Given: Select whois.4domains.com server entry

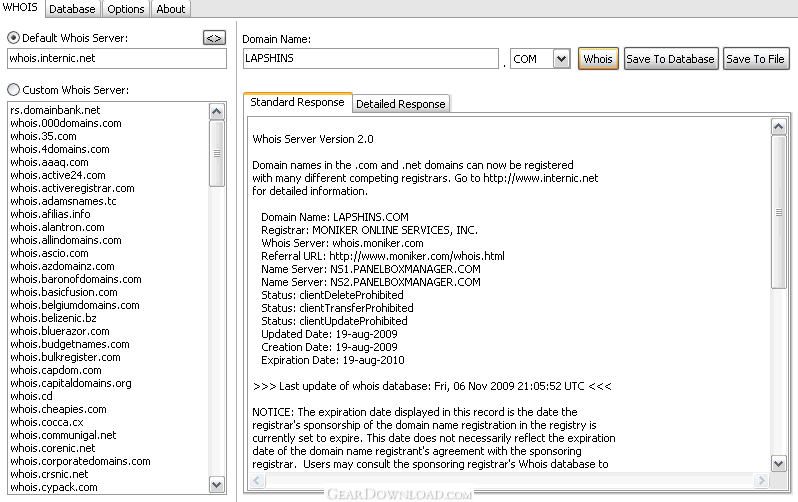Looking at the screenshot, I should tap(60, 149).
